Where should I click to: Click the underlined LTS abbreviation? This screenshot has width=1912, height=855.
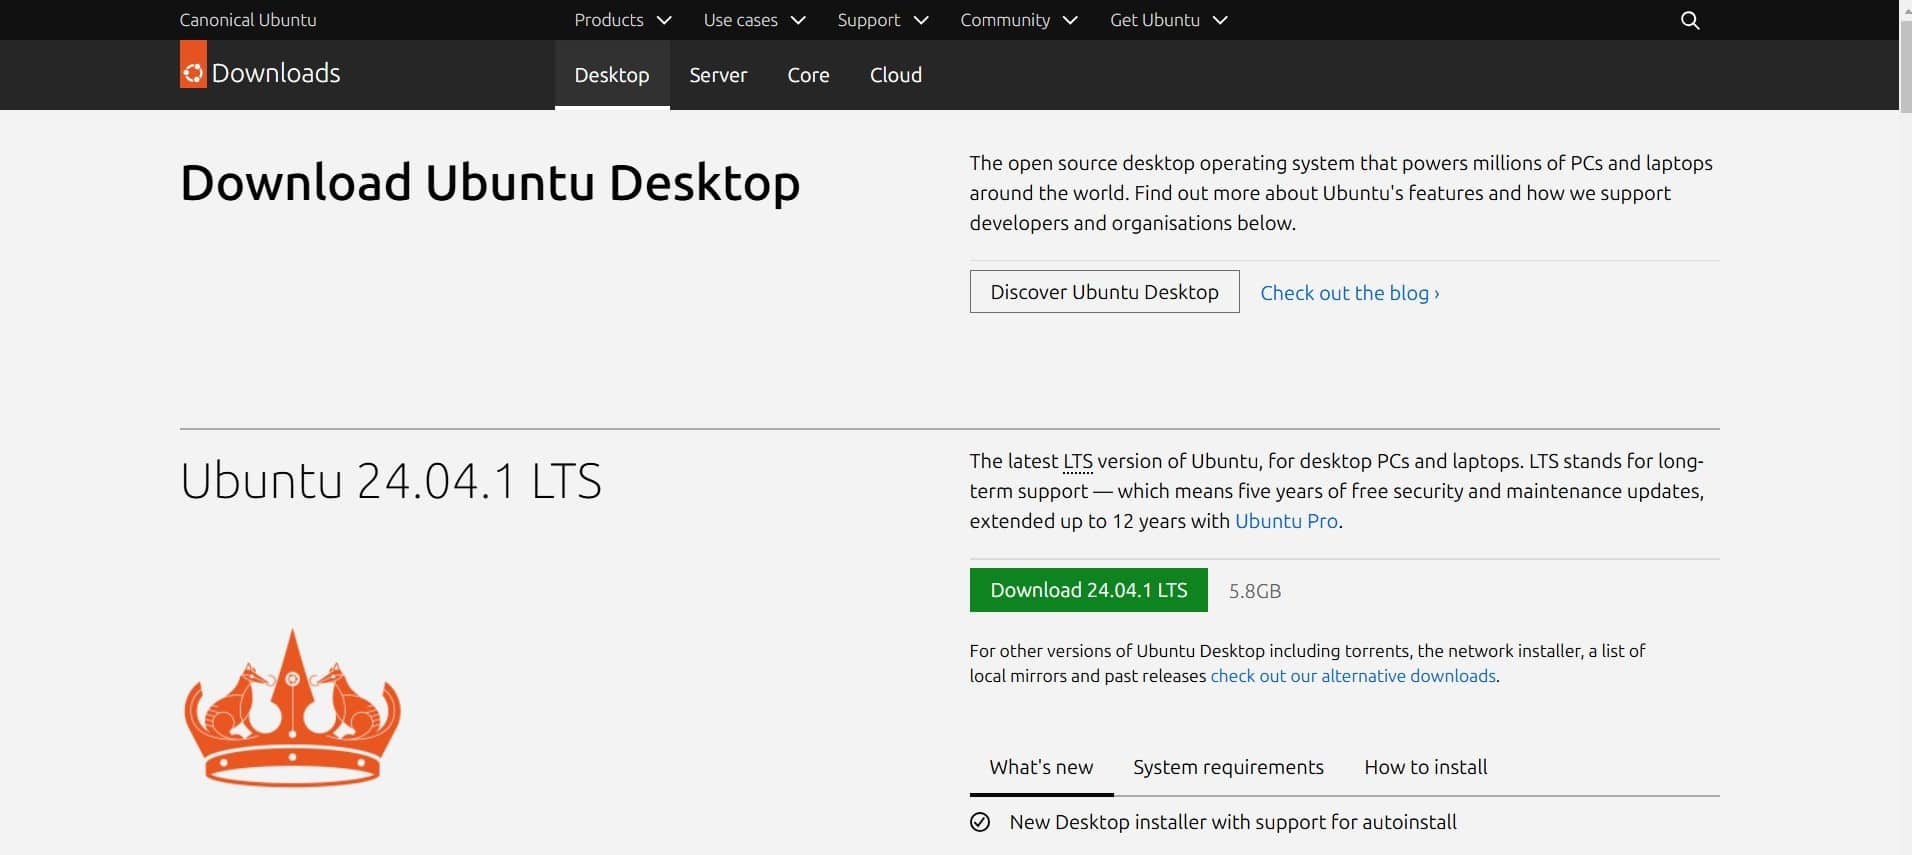1078,461
